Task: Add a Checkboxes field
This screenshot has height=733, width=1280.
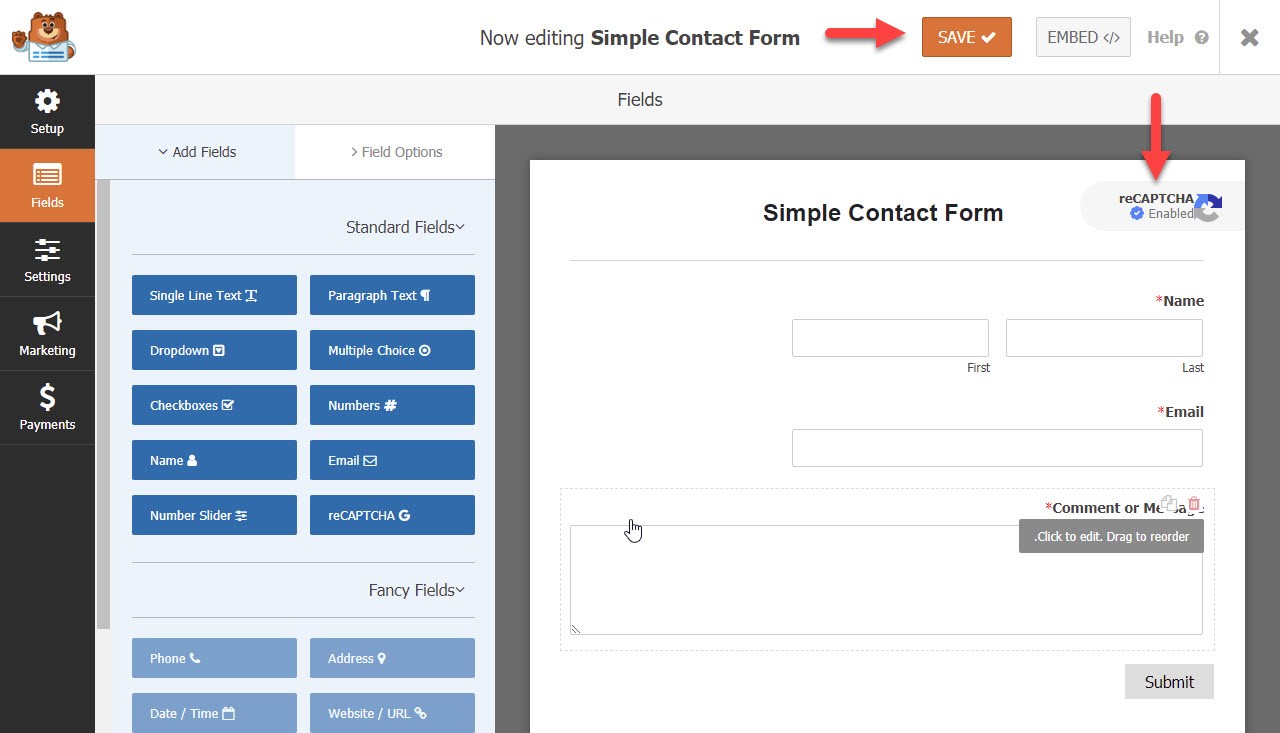Action: [x=214, y=405]
